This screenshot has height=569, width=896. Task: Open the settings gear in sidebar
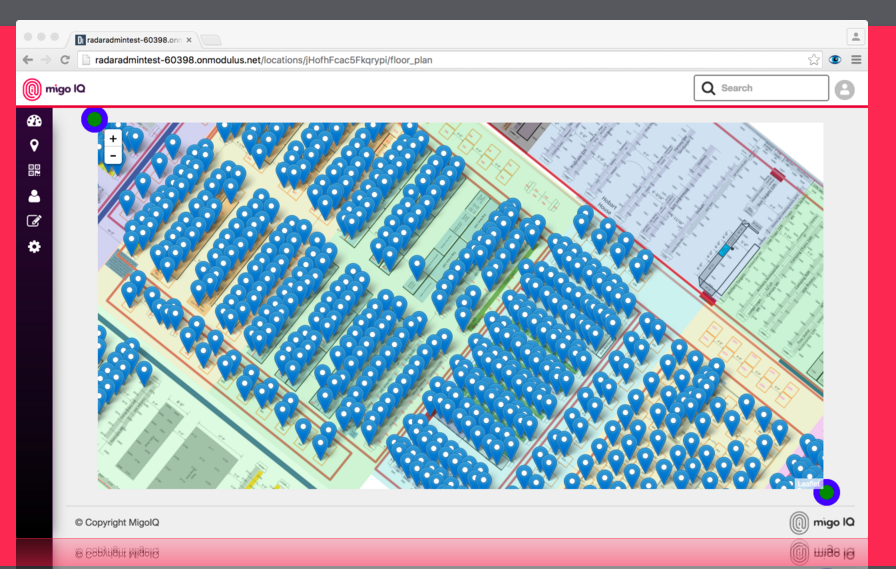point(34,246)
